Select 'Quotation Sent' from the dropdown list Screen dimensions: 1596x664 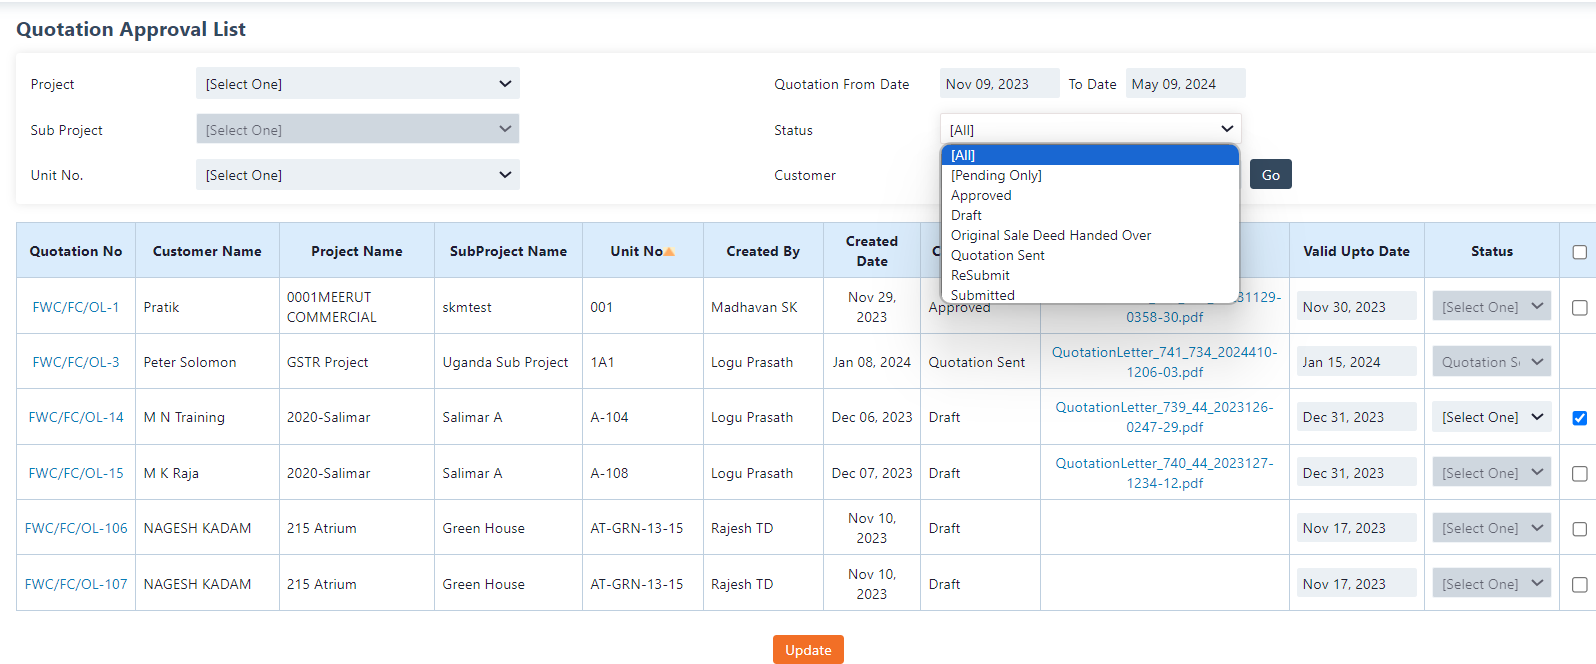pyautogui.click(x=998, y=255)
